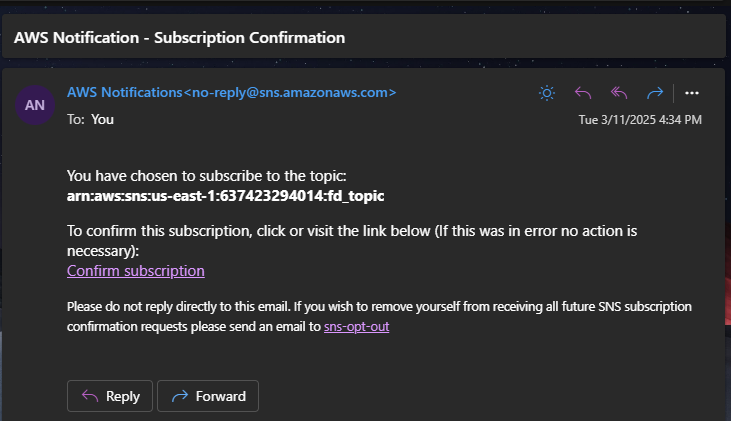Click the no-reply@sns.amazonaws.com address text
731x421 pixels.
(x=290, y=92)
